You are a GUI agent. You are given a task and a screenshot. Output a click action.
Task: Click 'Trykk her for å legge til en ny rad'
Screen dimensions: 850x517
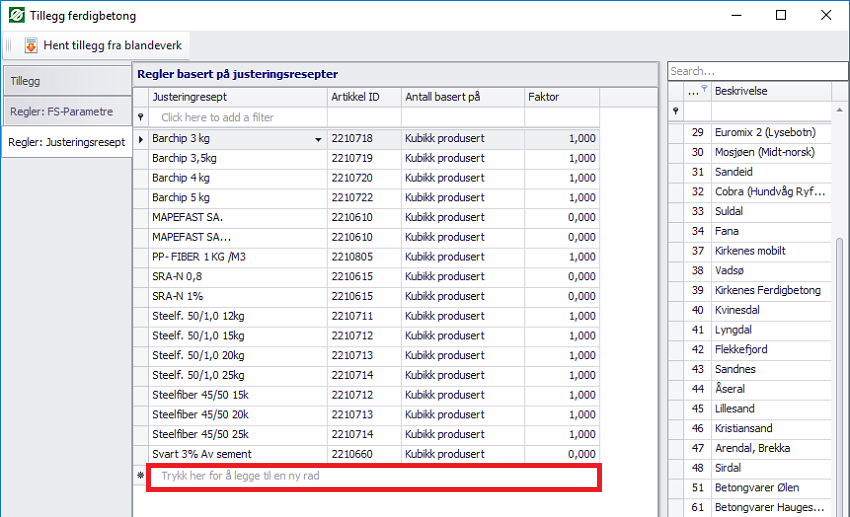[374, 477]
